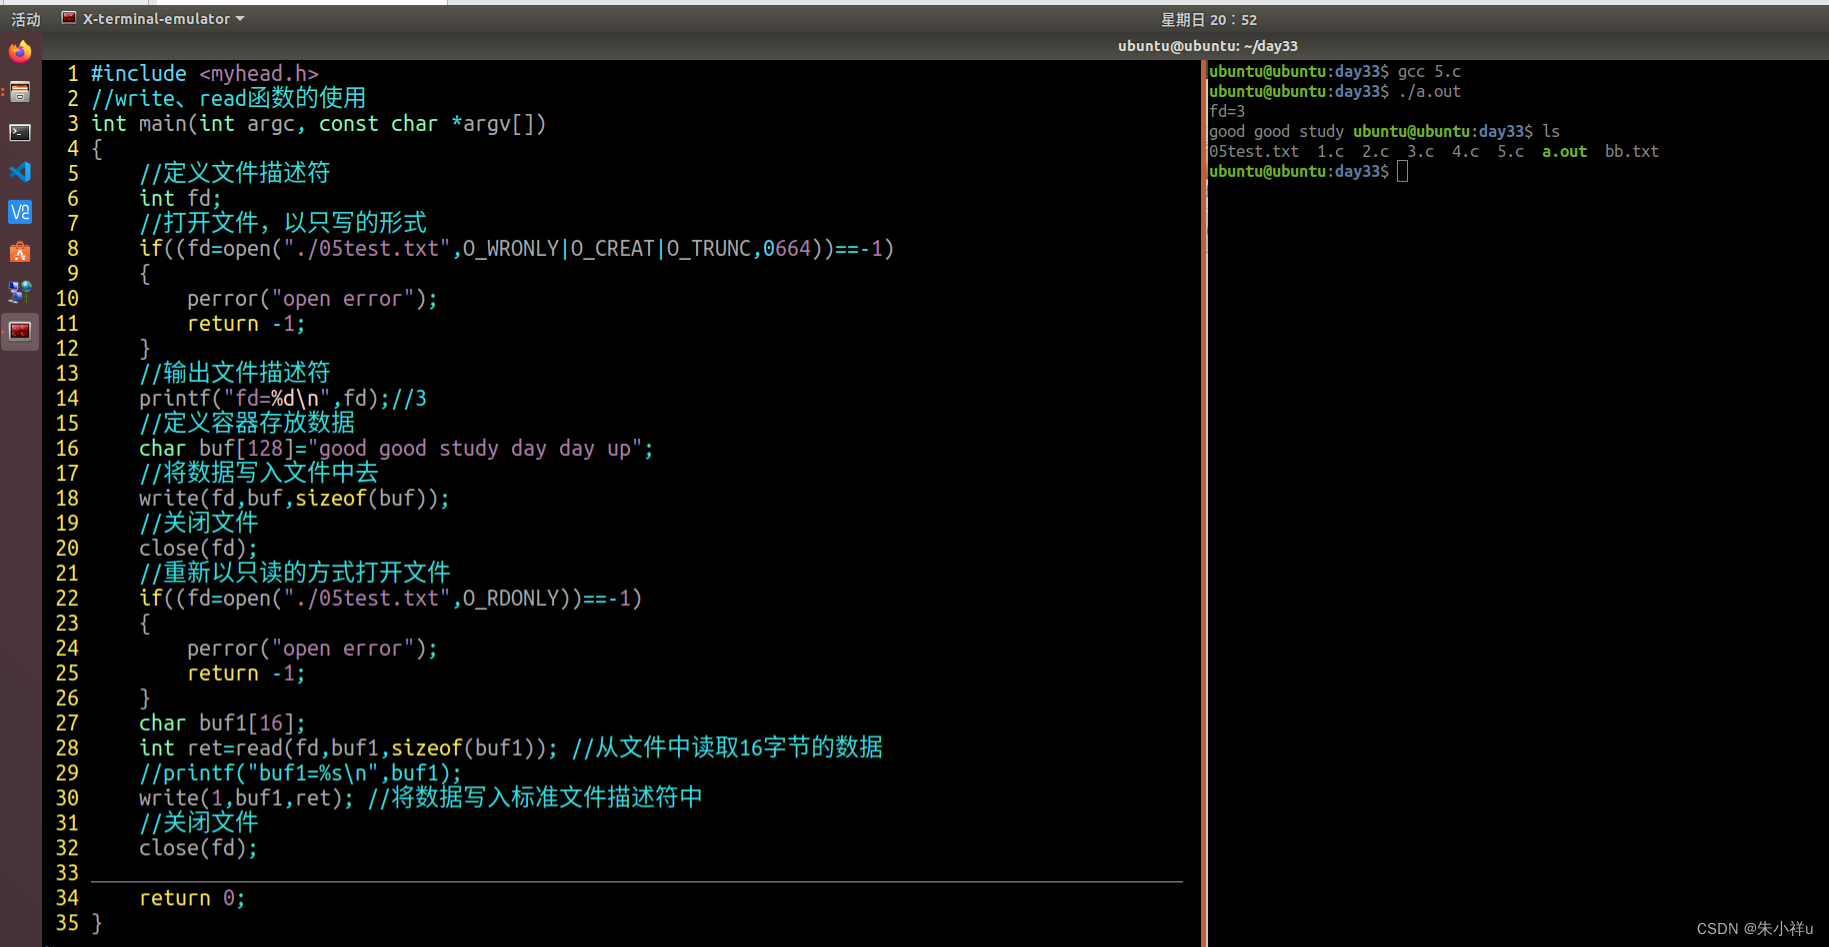1829x947 pixels.
Task: Open the Remmina remote desktop dock icon
Action: (20, 292)
